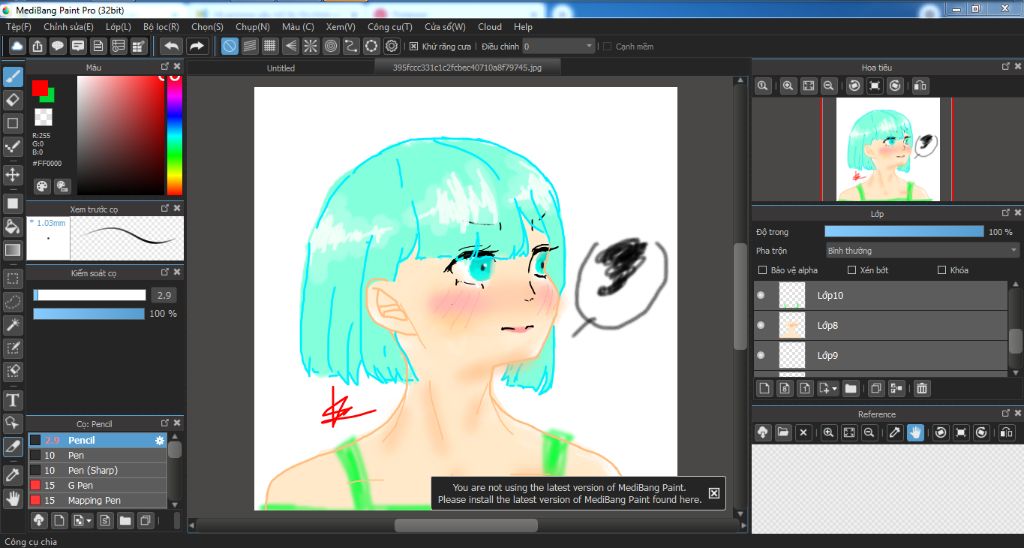Click the Undo arrow

171,46
